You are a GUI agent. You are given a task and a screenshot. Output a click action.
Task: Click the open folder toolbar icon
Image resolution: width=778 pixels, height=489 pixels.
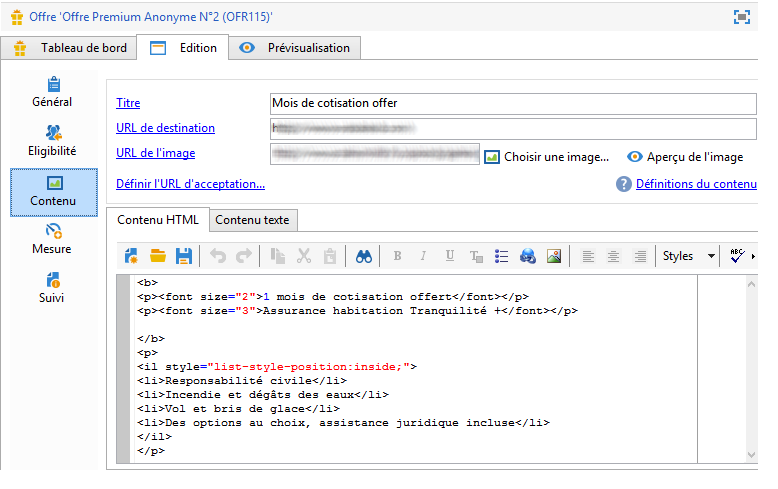point(158,256)
